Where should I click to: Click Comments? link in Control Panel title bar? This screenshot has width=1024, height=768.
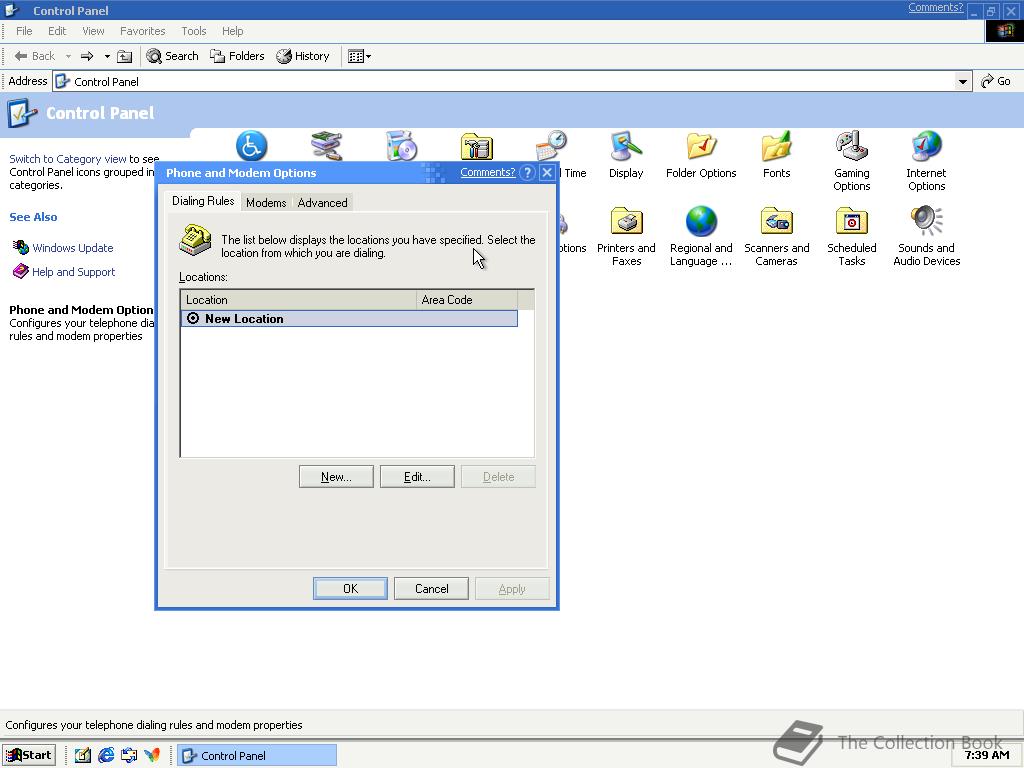[x=935, y=7]
